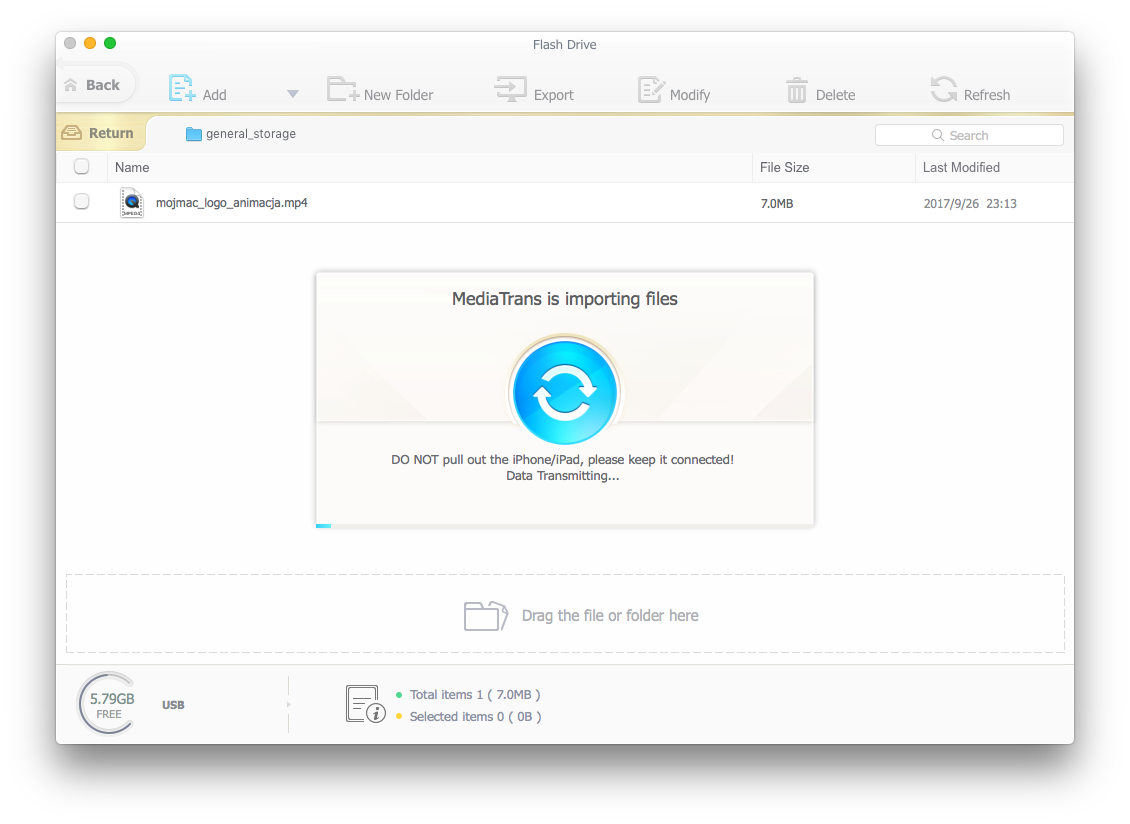Toggle the select-all checkbox in header

(x=81, y=167)
